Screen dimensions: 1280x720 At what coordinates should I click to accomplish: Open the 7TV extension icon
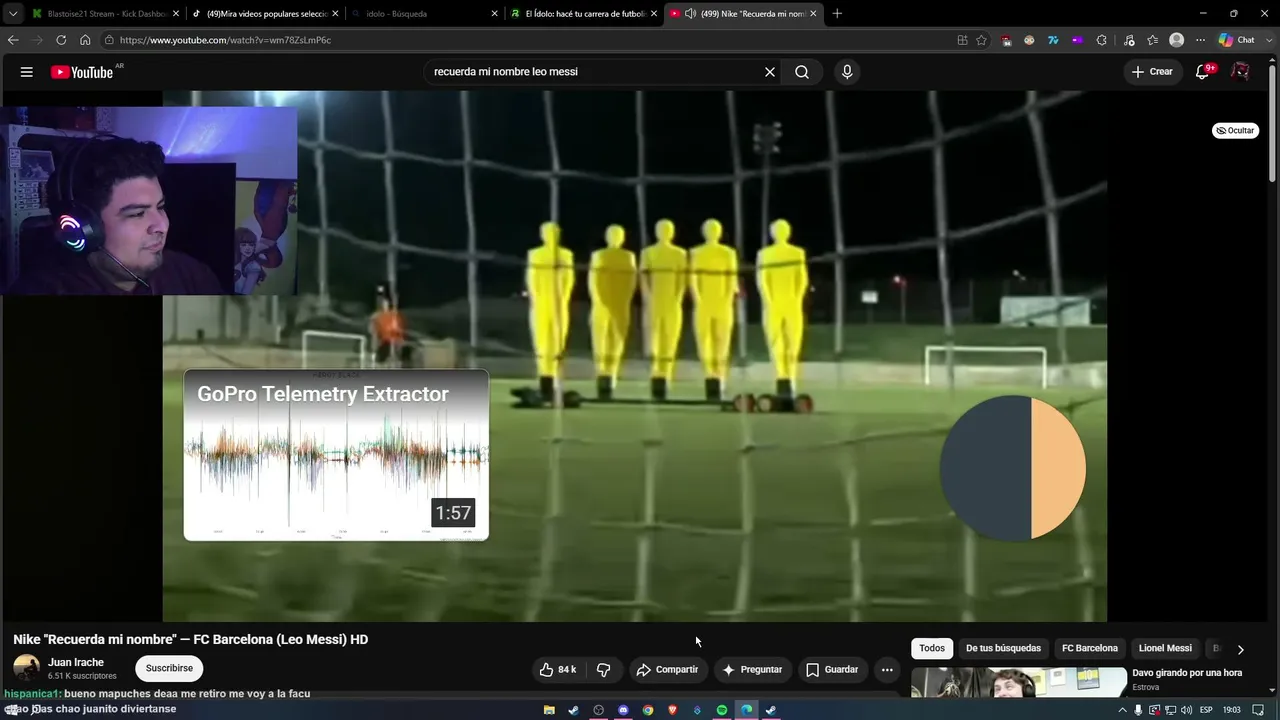click(1053, 40)
